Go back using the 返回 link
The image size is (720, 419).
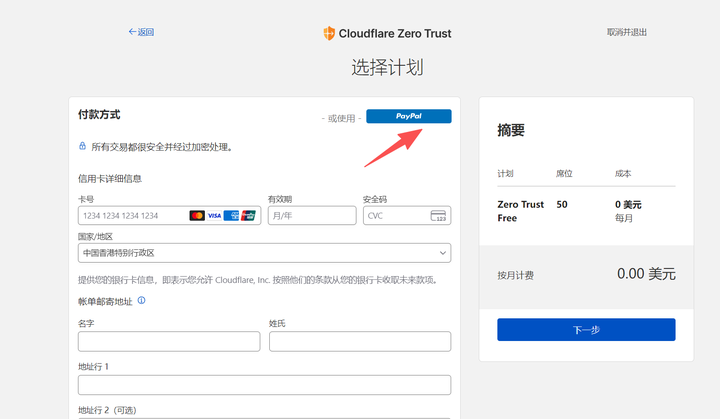point(141,32)
